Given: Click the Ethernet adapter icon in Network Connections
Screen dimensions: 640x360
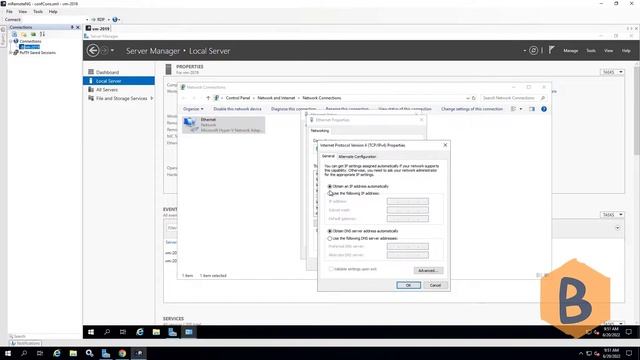Looking at the screenshot, I should [191, 124].
